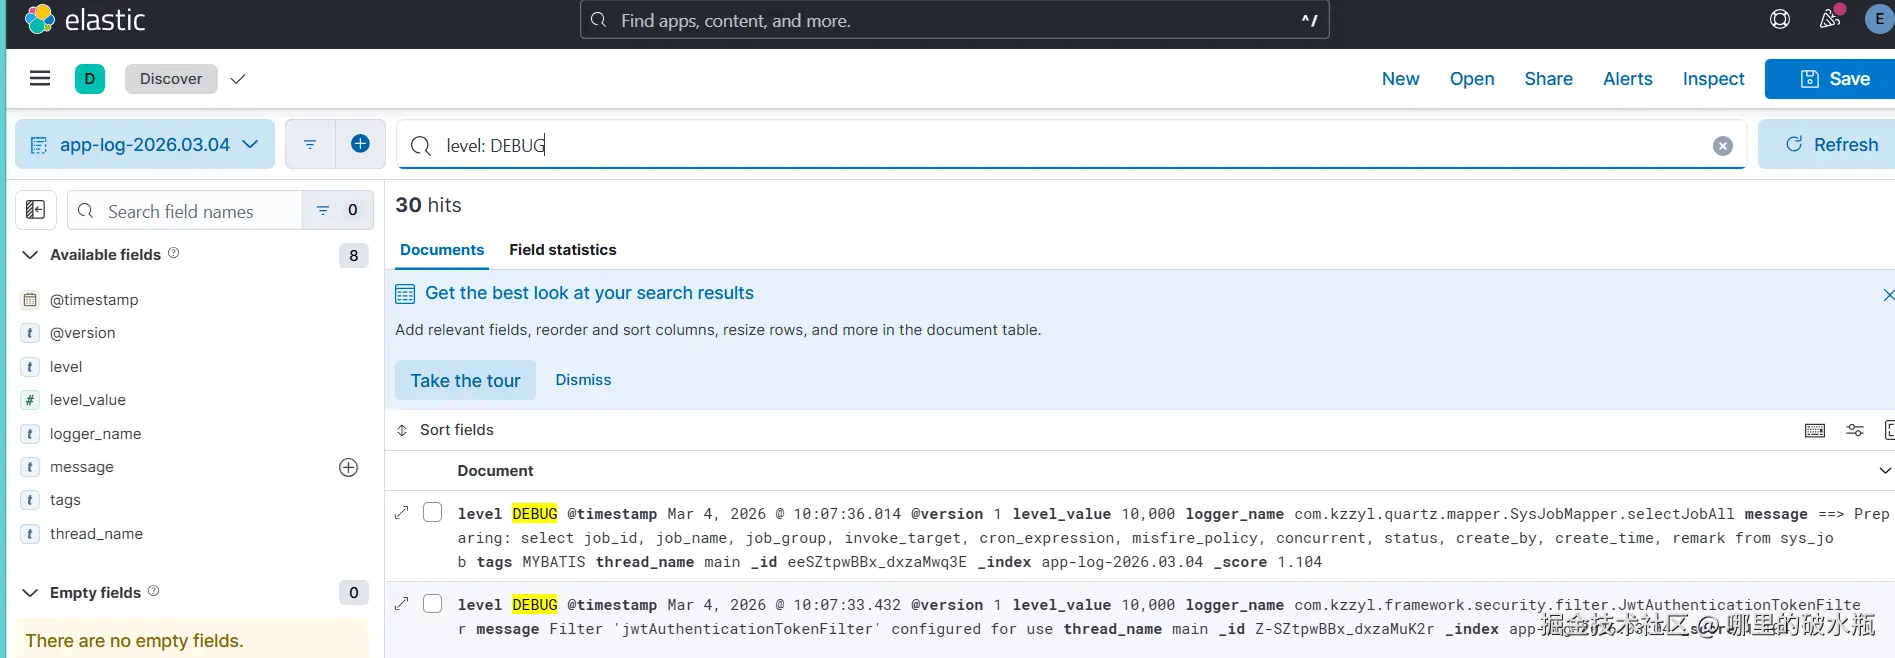Click the help menu lifebuoy icon

tap(1780, 19)
